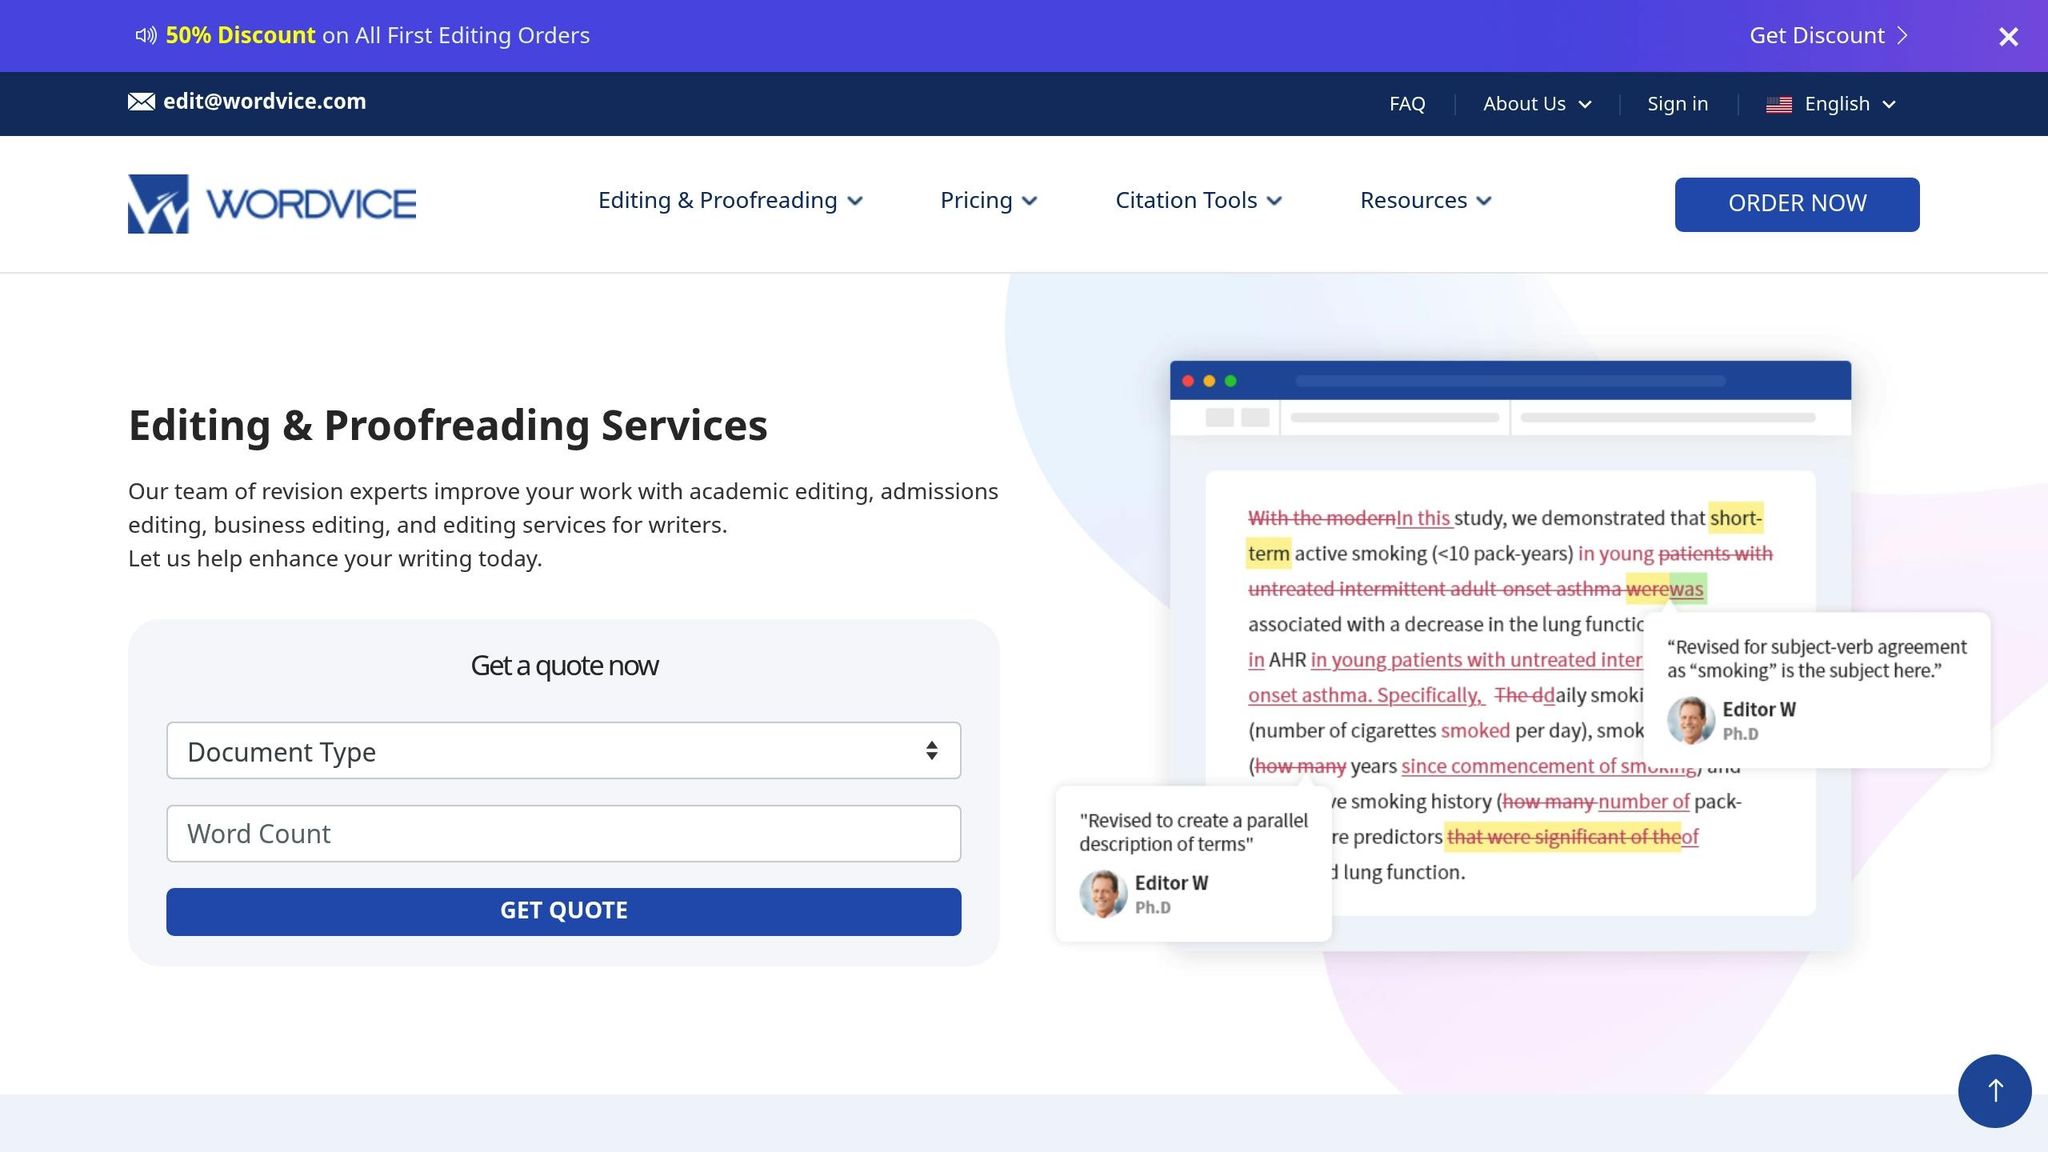This screenshot has height=1152, width=2048.
Task: Open the Citation Tools menu
Action: coord(1198,201)
